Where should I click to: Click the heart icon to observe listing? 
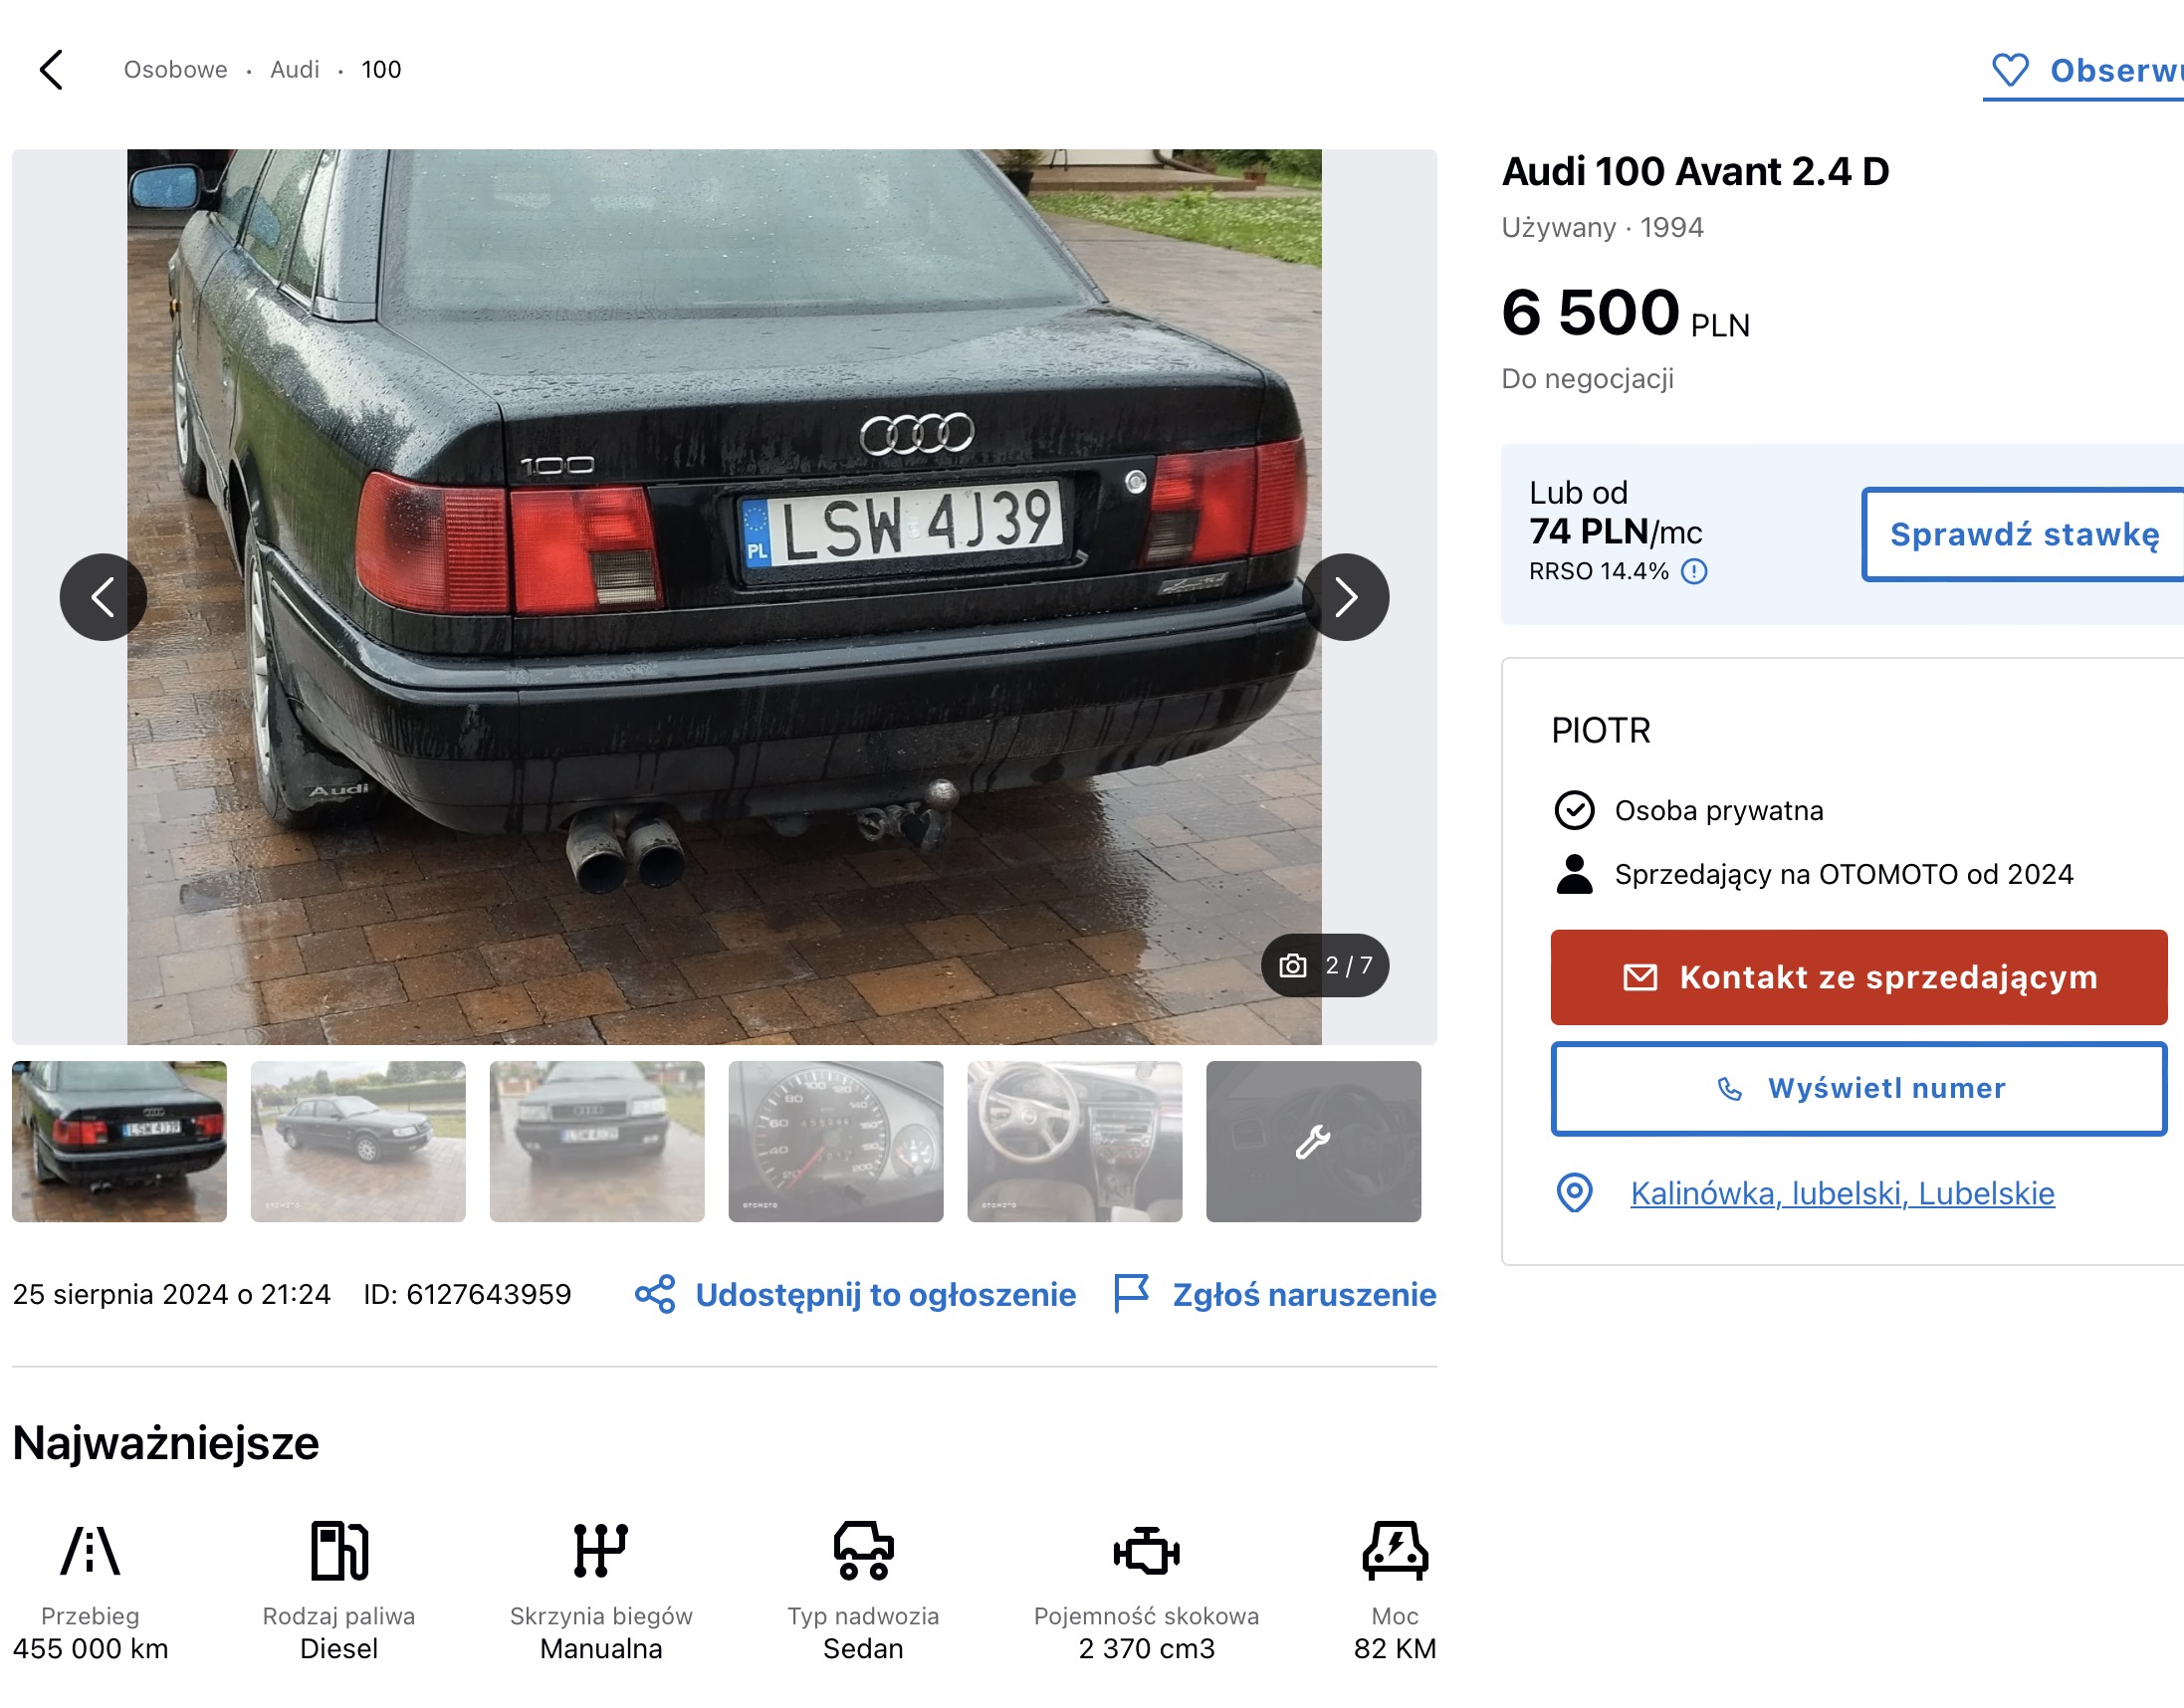click(x=2010, y=70)
